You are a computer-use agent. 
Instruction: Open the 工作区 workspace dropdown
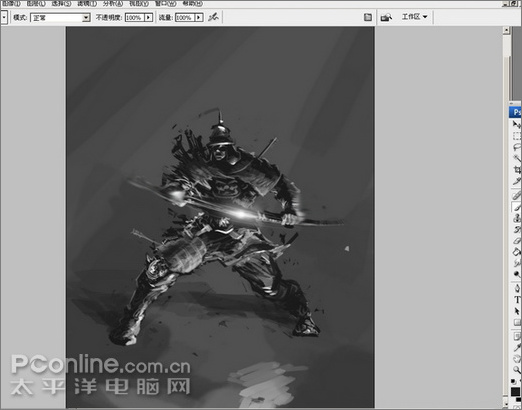tap(414, 17)
